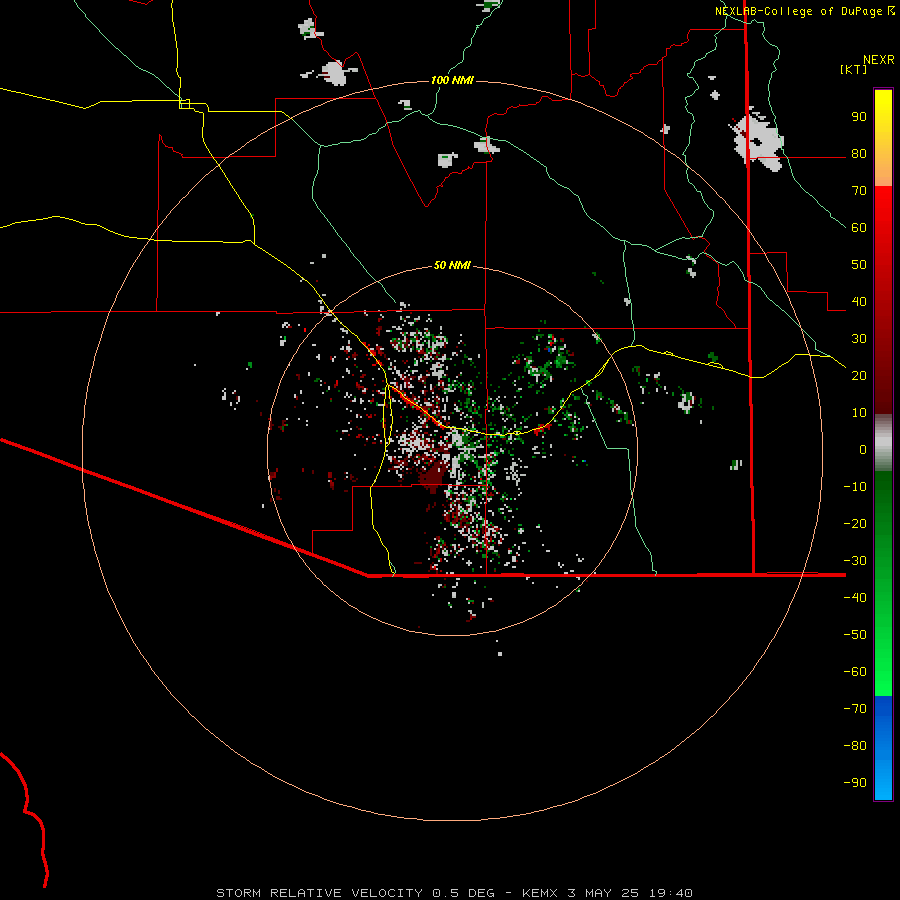Click the -10 value on the velocity scale

click(855, 487)
